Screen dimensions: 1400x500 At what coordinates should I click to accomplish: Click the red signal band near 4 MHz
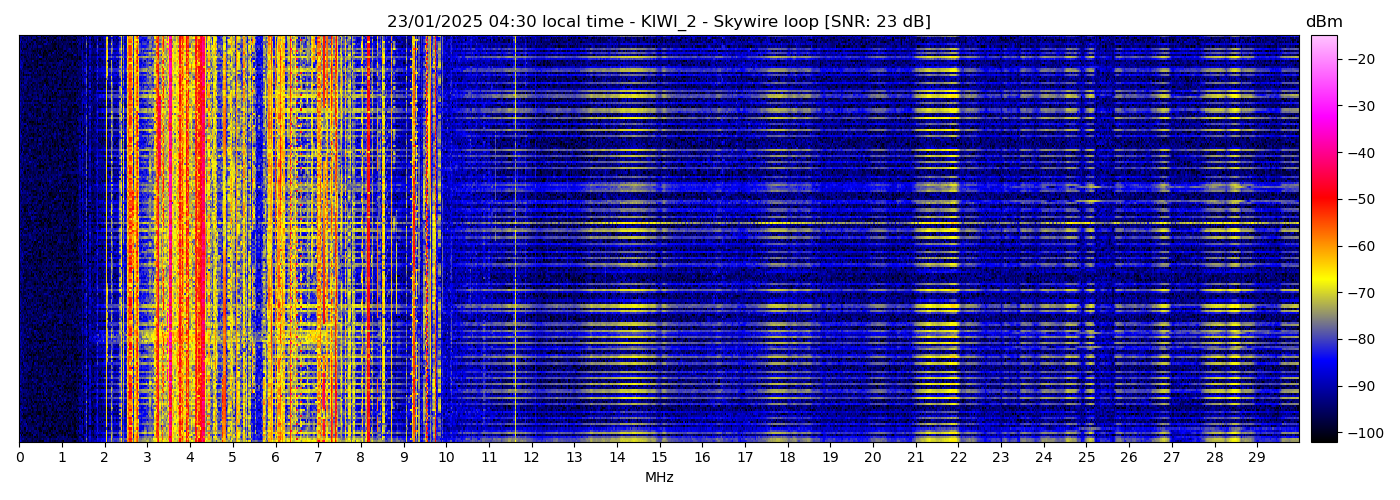coord(201,240)
